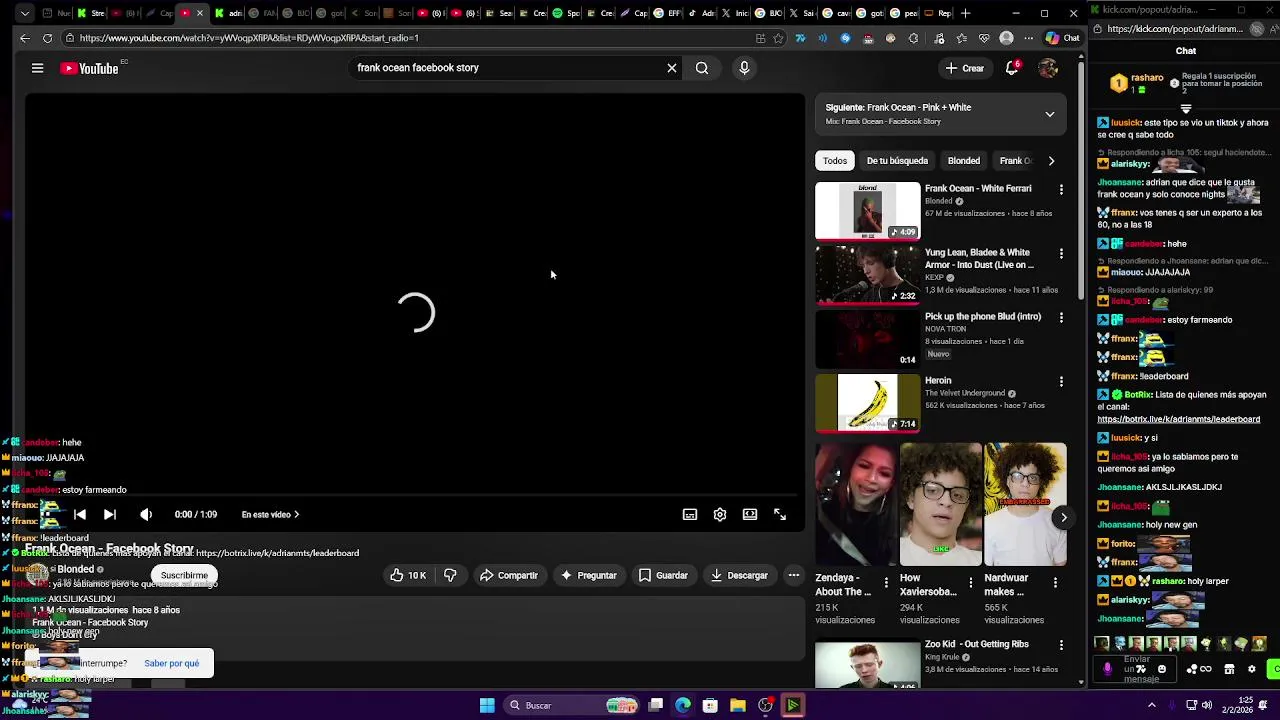Open a new browser tab
The image size is (1280, 720).
coord(965,13)
